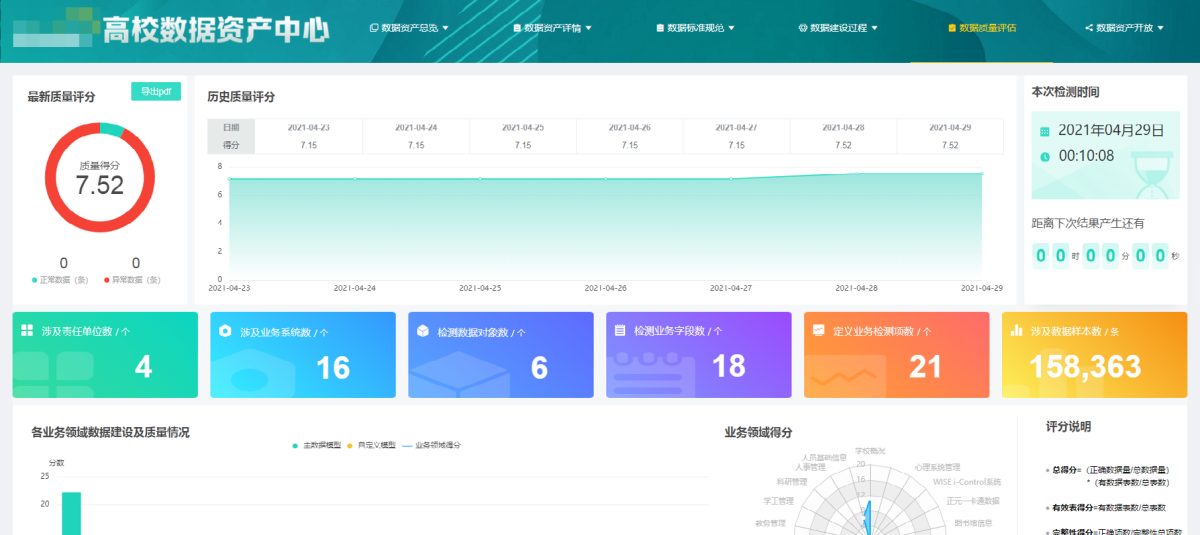The image size is (1200, 535).
Task: Click the 2021年04月29日 detection date
Action: coord(1111,130)
